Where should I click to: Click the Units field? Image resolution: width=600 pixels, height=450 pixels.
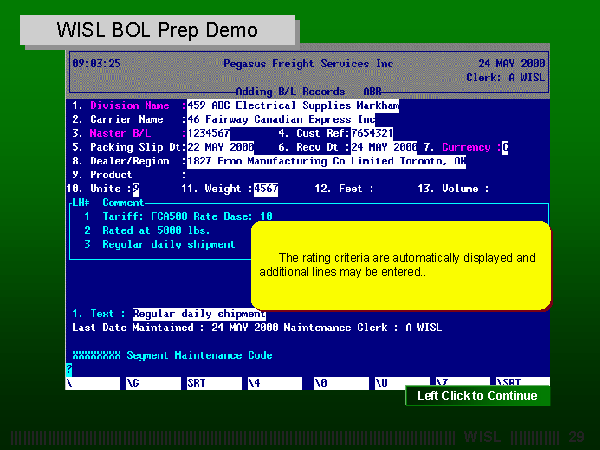136,188
